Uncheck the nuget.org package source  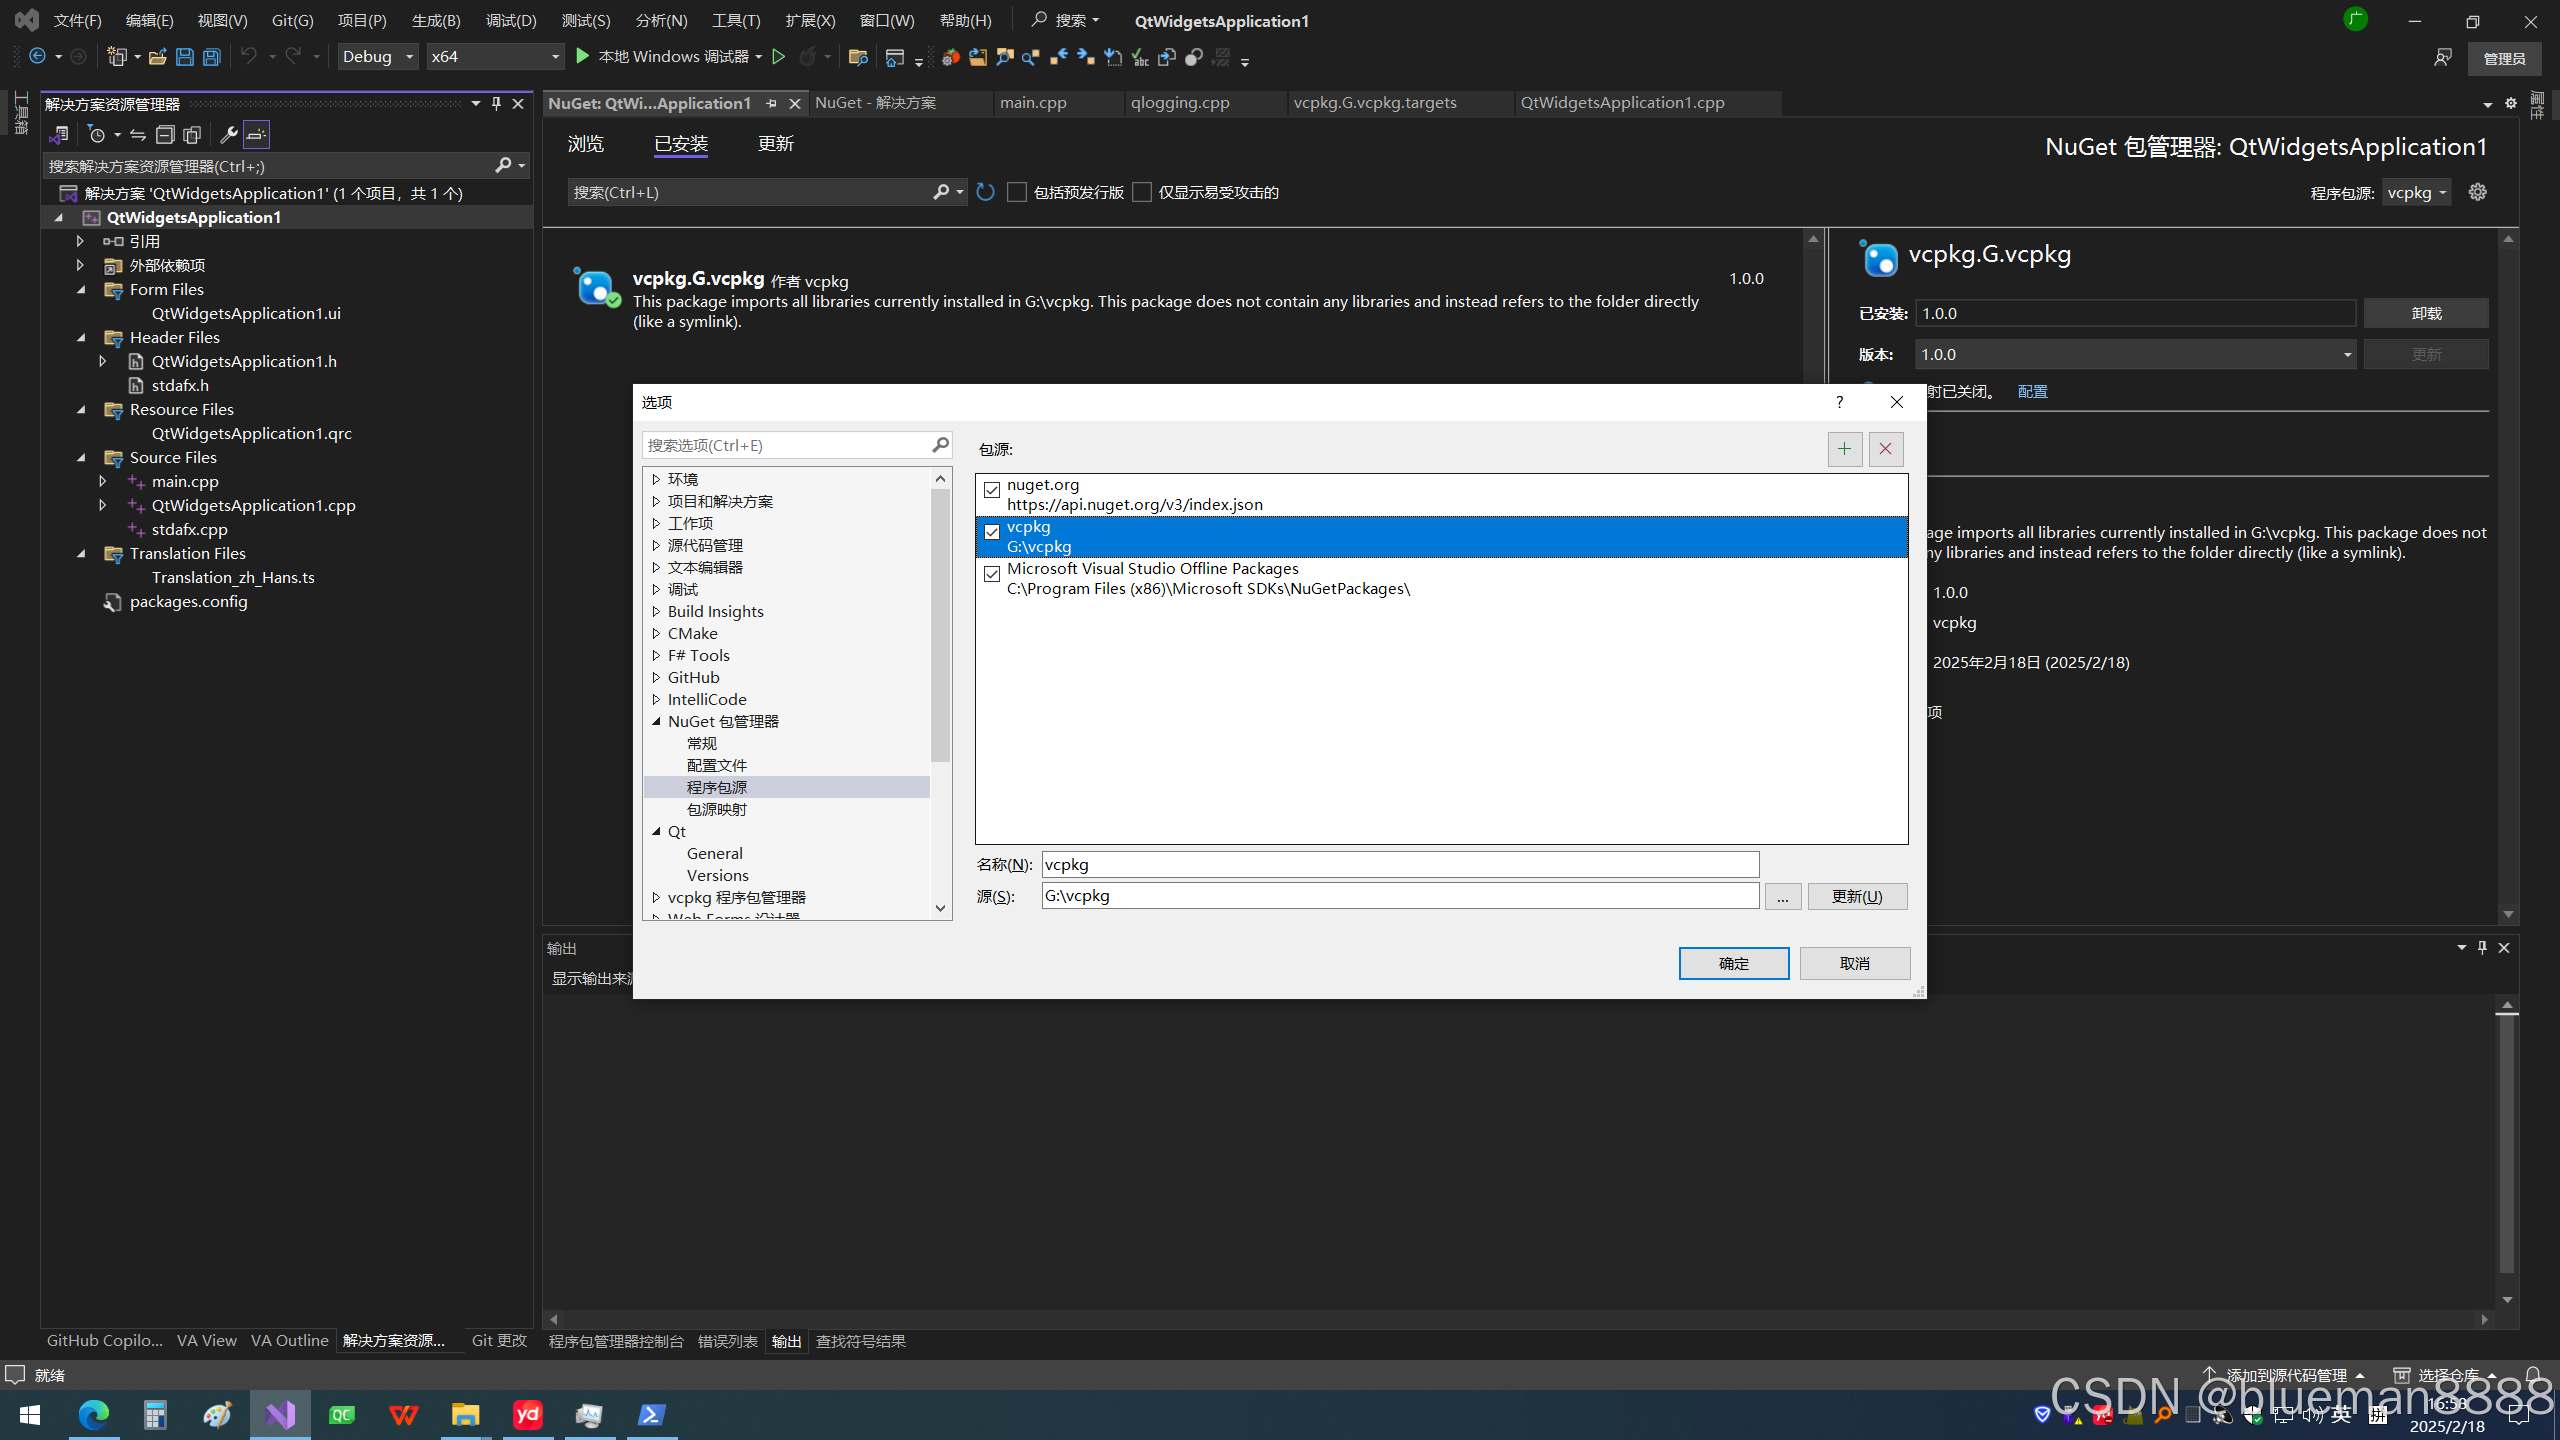pos(992,489)
